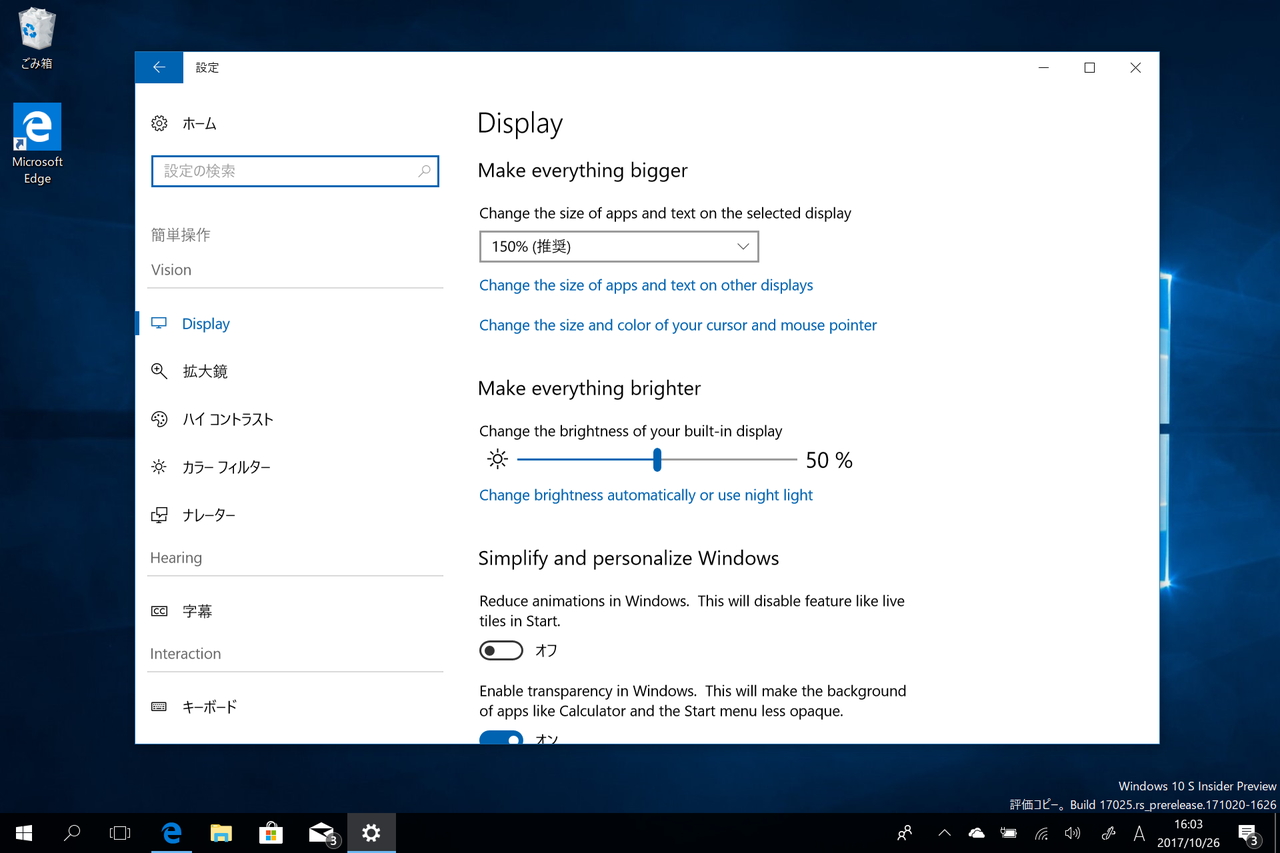1280x853 pixels.
Task: Open Wi-Fi network tray icon
Action: 1041,833
